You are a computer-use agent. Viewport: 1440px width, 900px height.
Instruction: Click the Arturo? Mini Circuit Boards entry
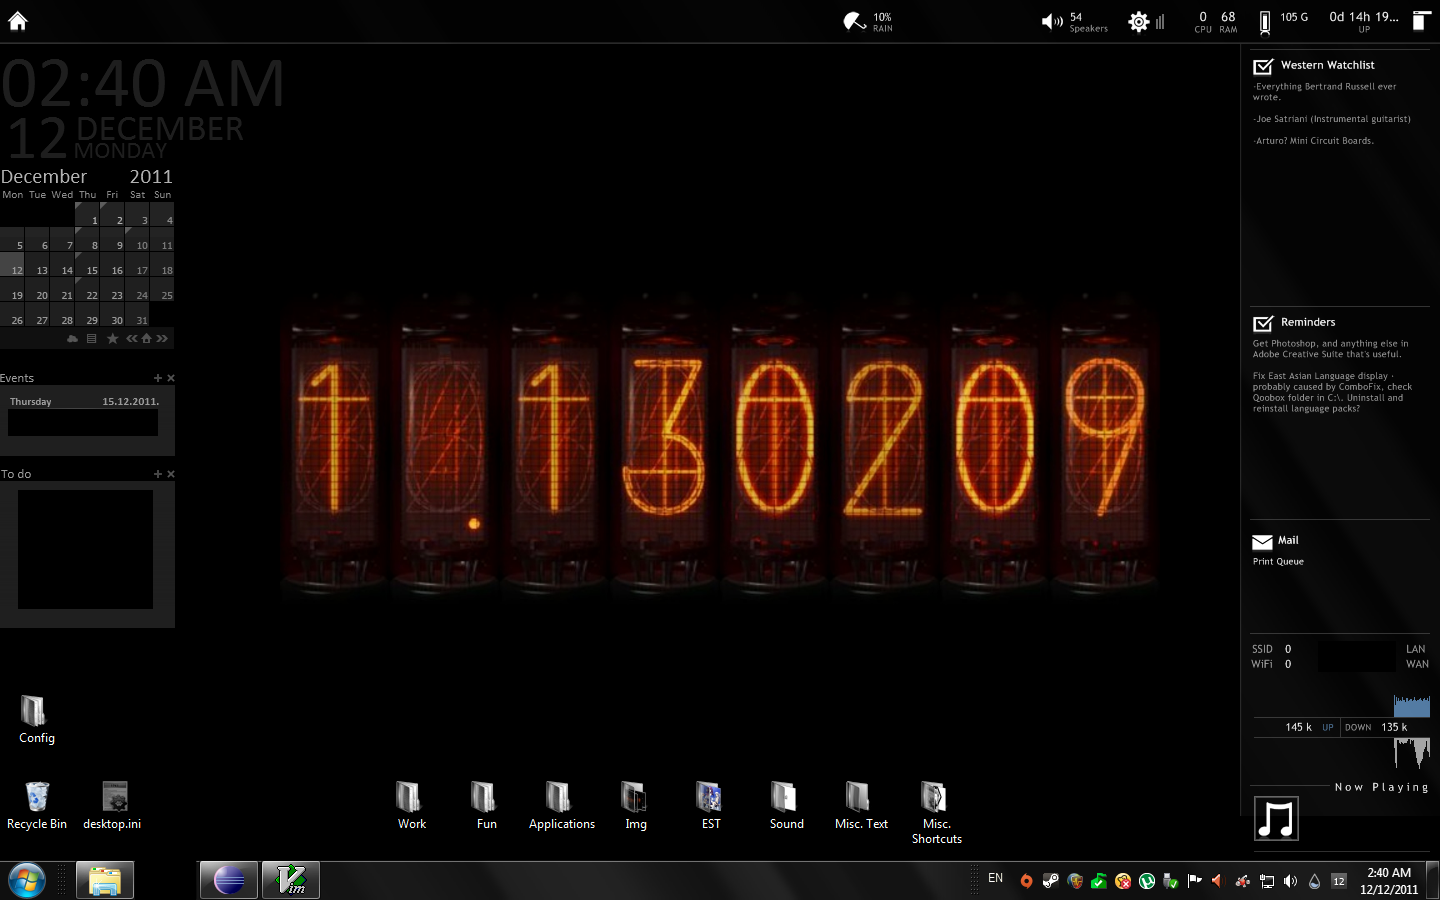pyautogui.click(x=1313, y=141)
